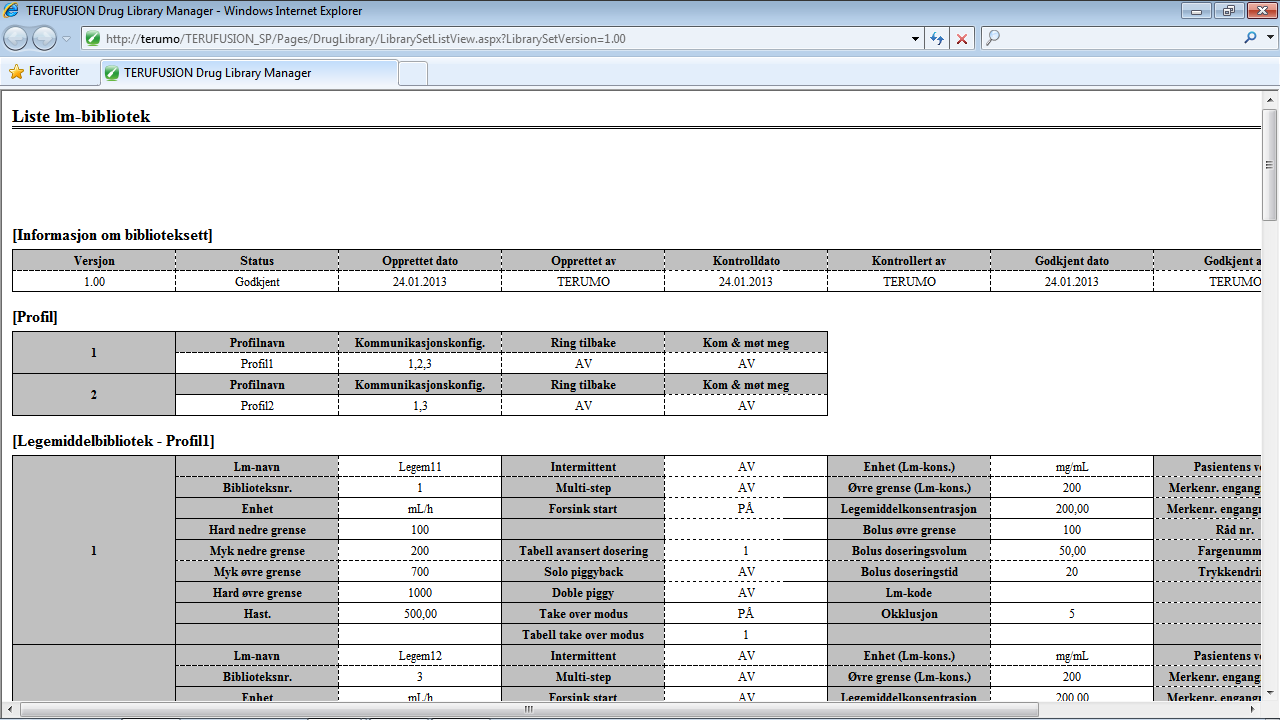Click the 'Kontrolldato' column header
Viewport: 1280px width, 720px height.
[x=746, y=261]
